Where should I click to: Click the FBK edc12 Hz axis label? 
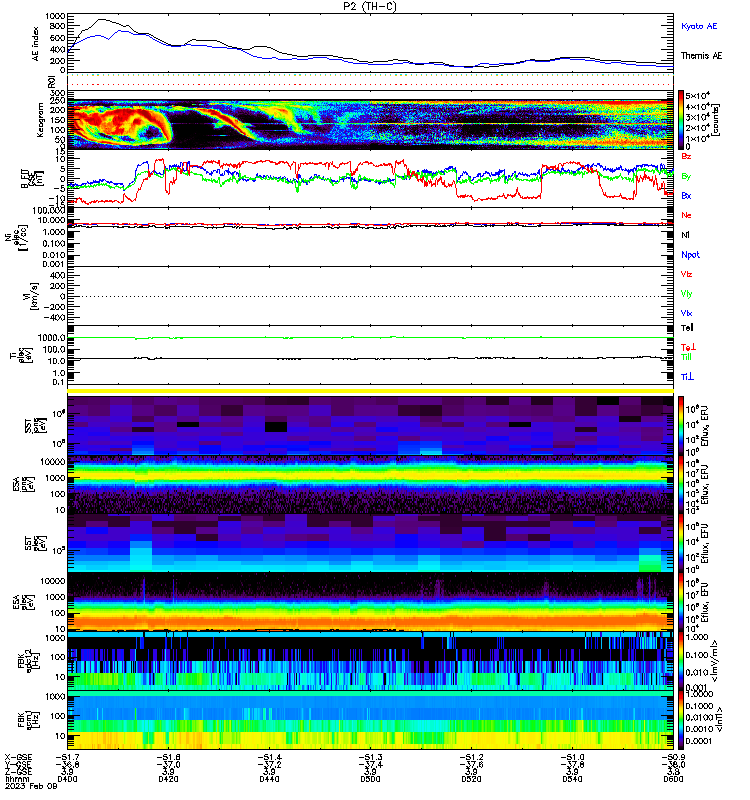28,661
